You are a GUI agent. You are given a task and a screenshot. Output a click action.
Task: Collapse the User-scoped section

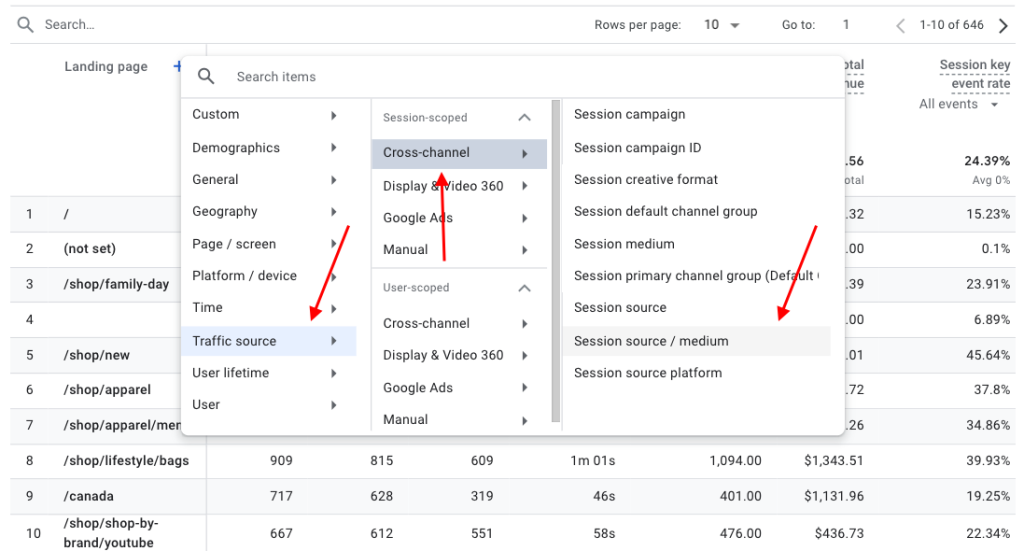pos(524,288)
